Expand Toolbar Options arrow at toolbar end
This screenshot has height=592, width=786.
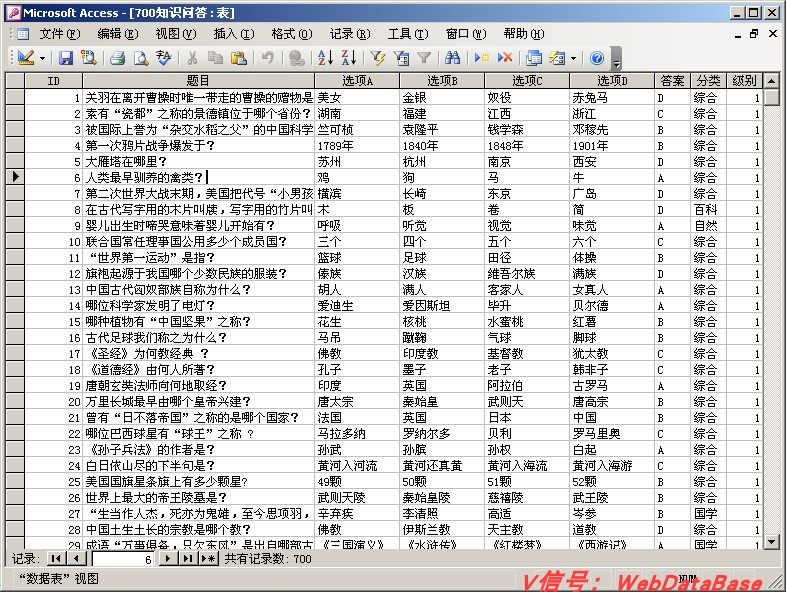point(617,58)
